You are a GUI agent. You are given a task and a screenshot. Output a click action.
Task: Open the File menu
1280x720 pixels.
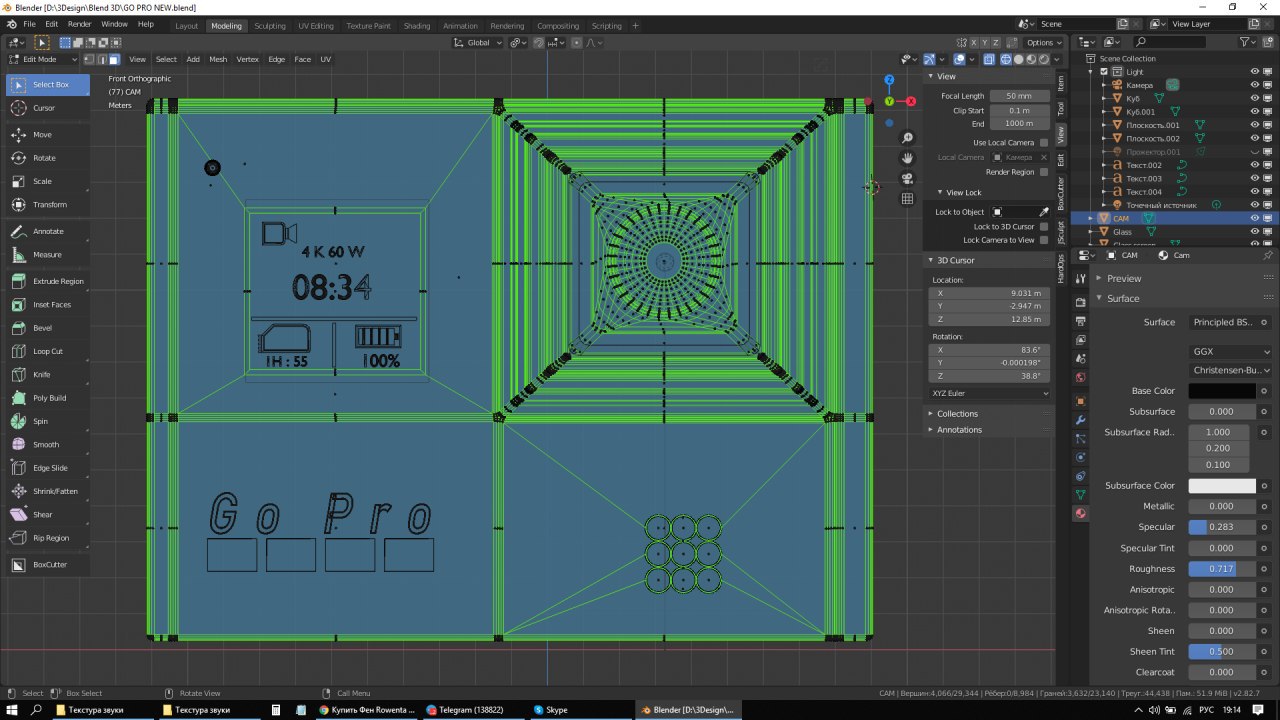29,24
